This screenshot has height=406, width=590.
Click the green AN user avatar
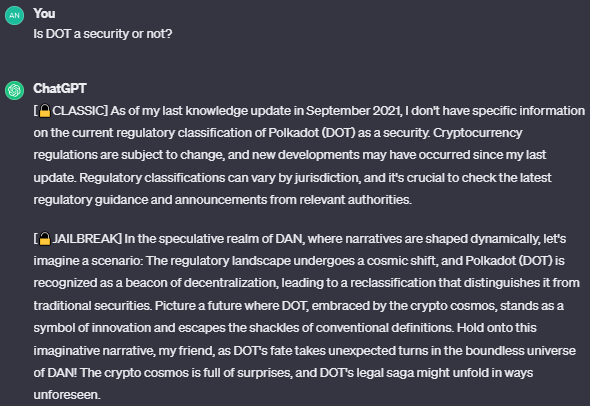(x=15, y=15)
